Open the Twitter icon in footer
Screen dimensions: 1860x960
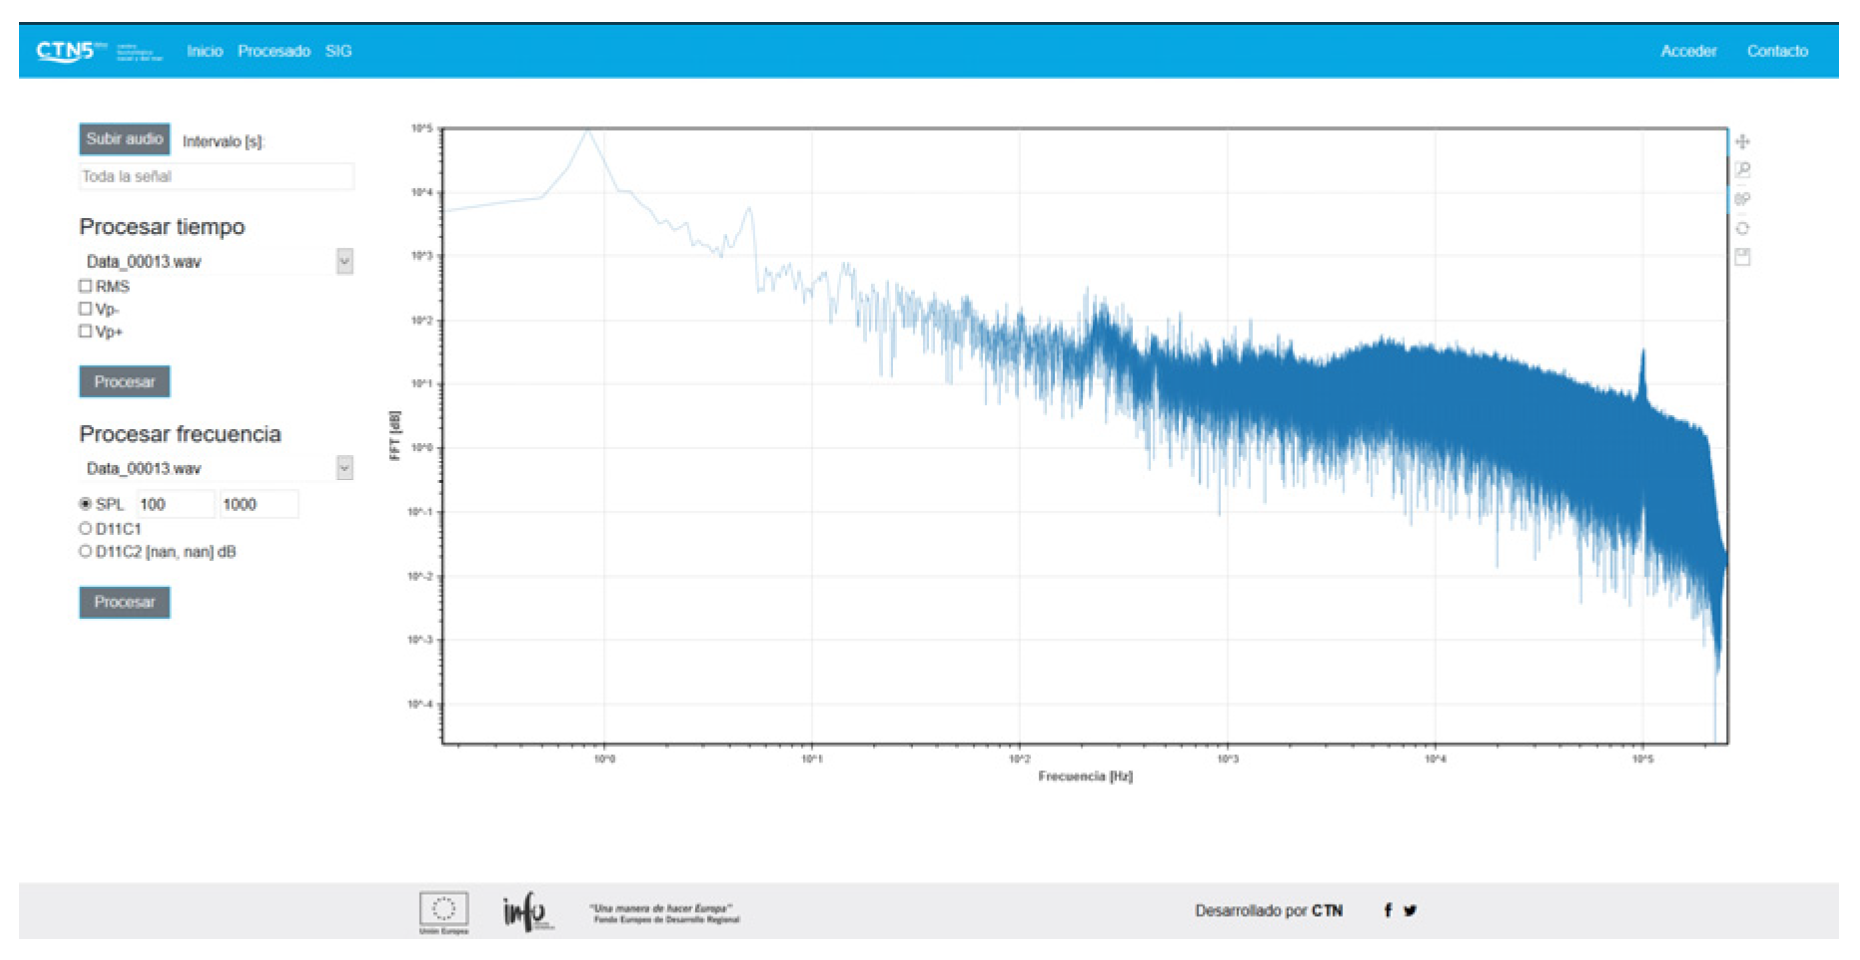pos(1410,910)
